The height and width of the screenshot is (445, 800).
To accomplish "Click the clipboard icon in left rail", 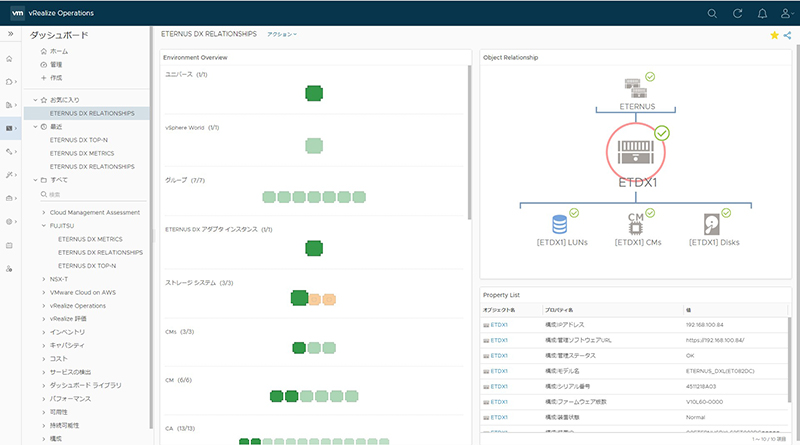I will (x=9, y=245).
